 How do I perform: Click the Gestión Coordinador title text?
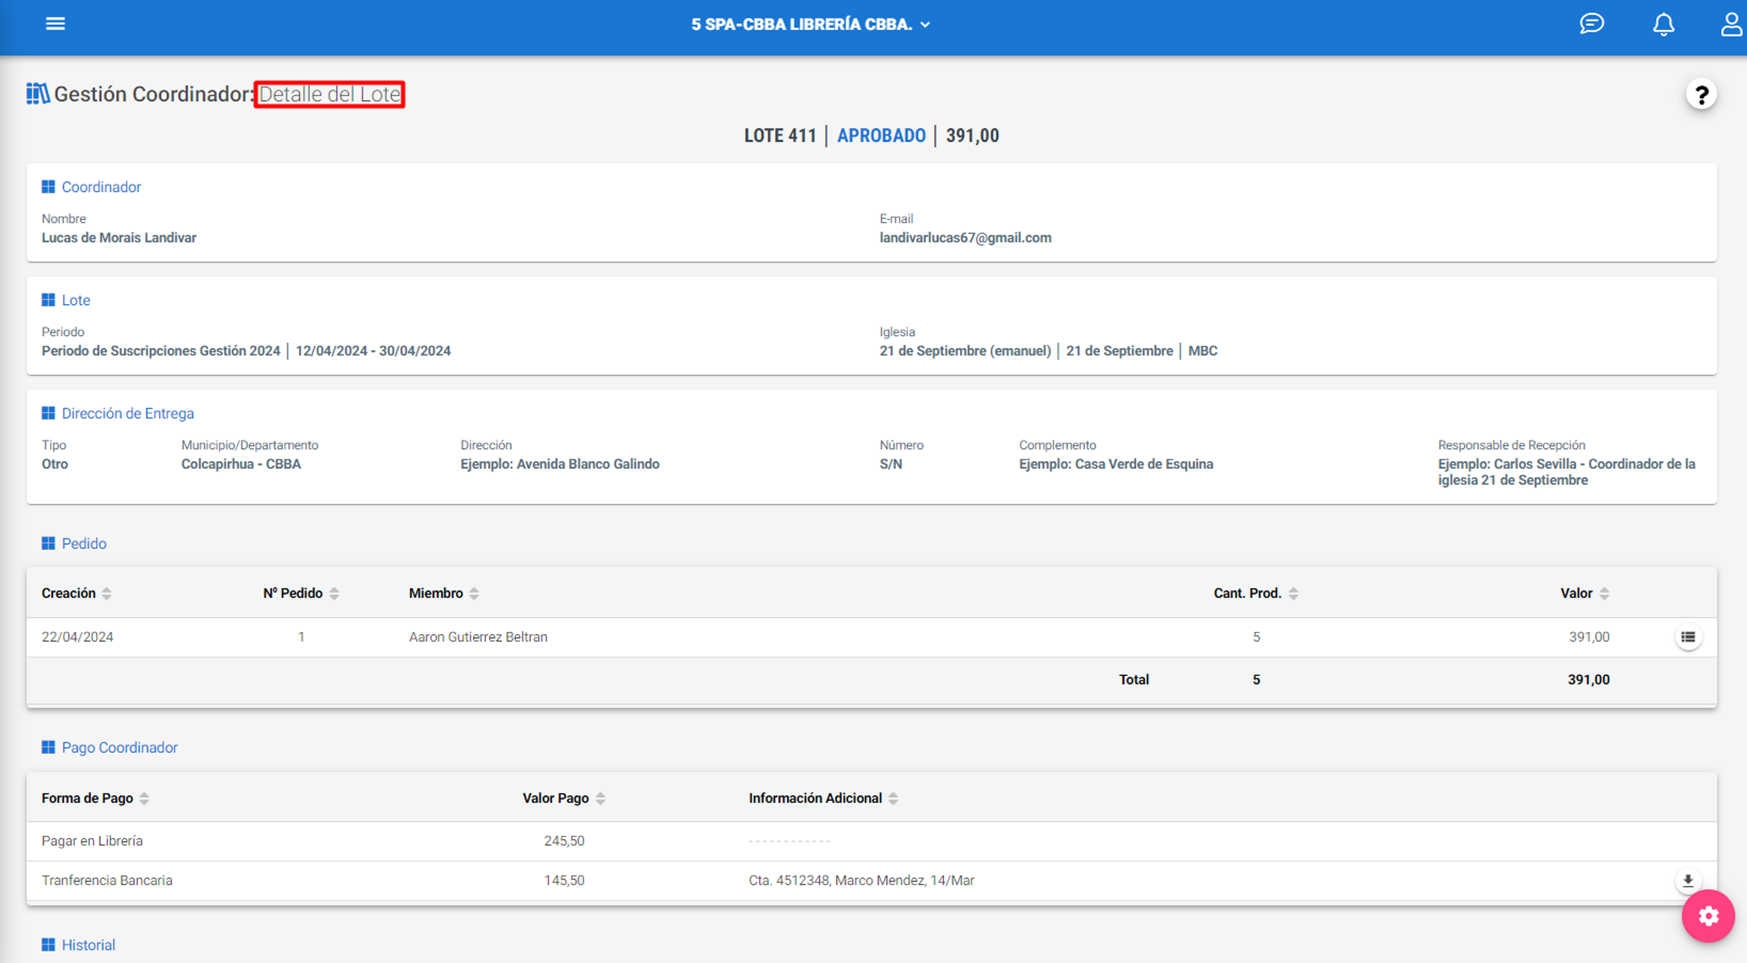click(x=154, y=94)
